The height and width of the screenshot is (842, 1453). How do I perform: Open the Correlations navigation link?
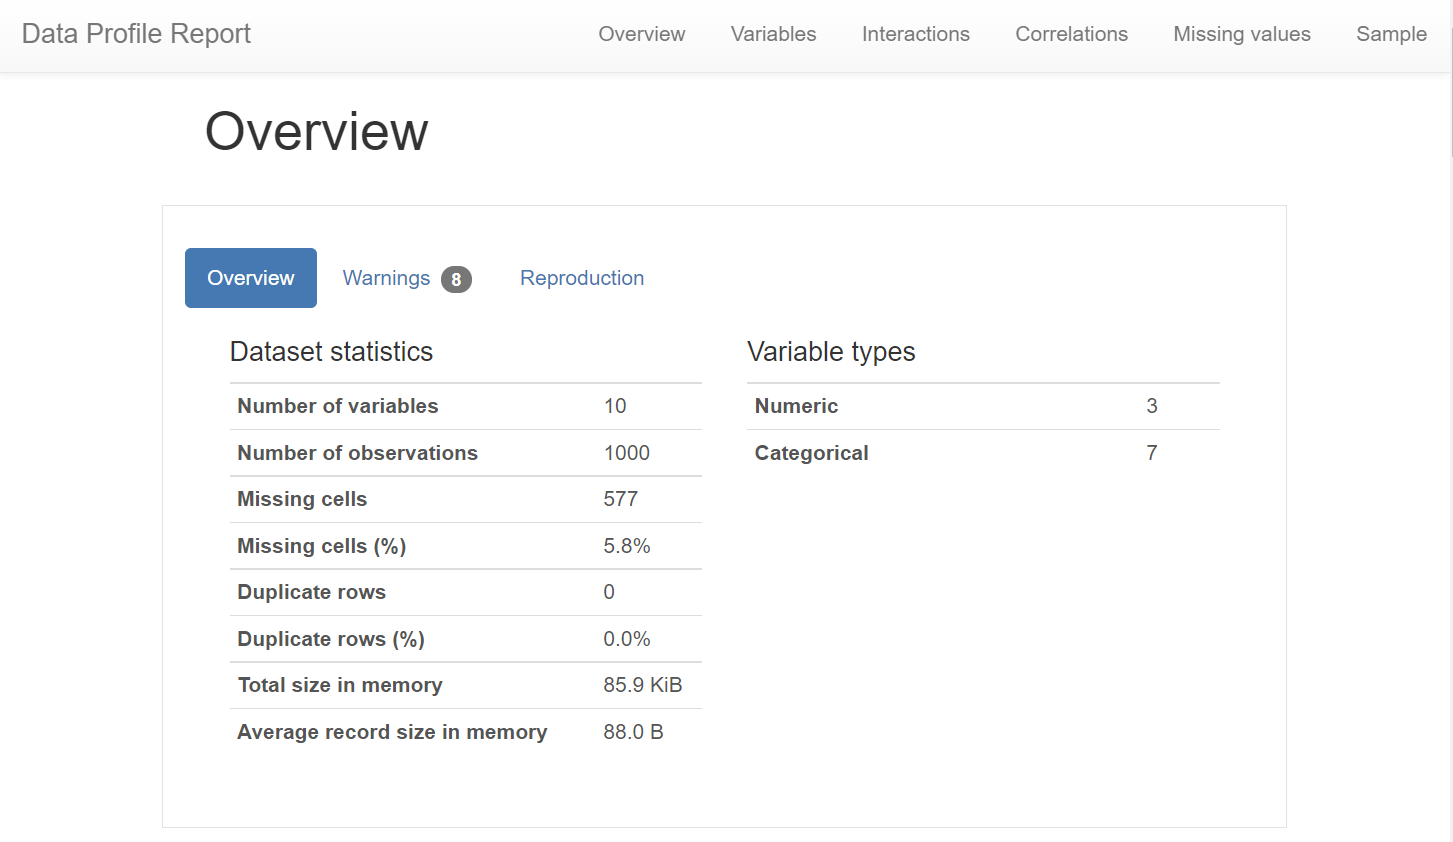point(1072,34)
